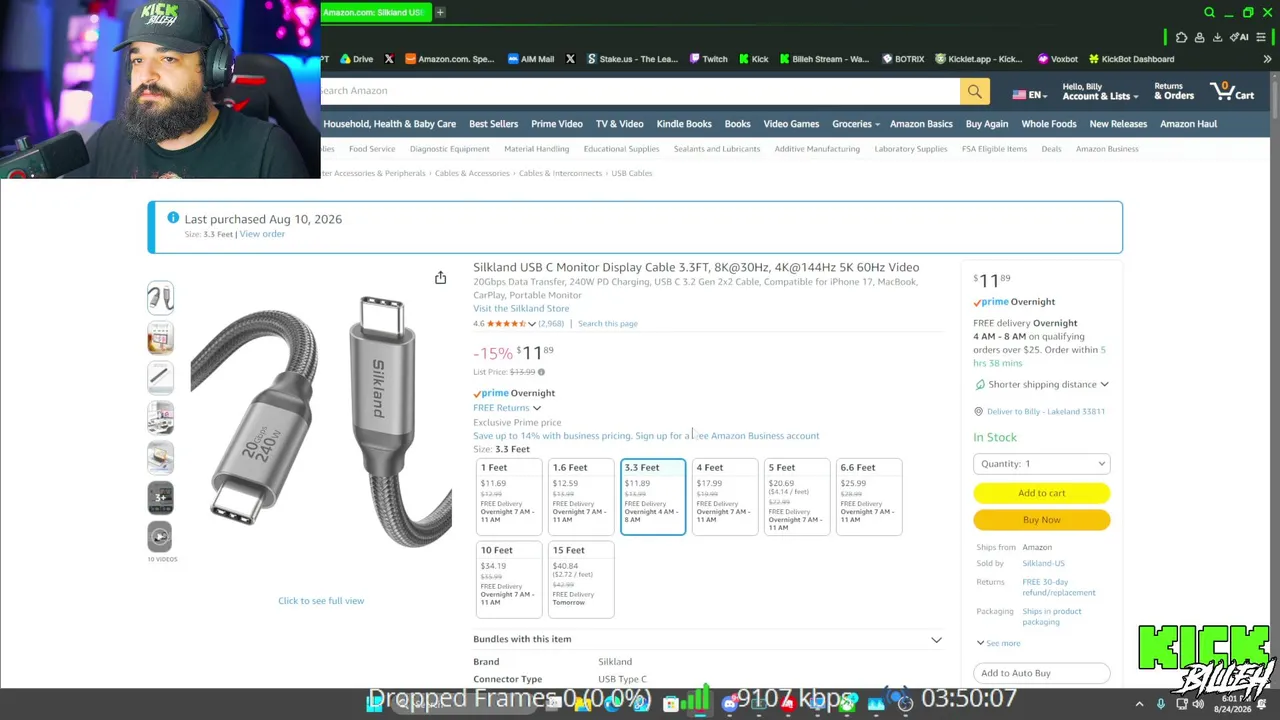Show hidden system tray icons chevron

(x=1139, y=704)
